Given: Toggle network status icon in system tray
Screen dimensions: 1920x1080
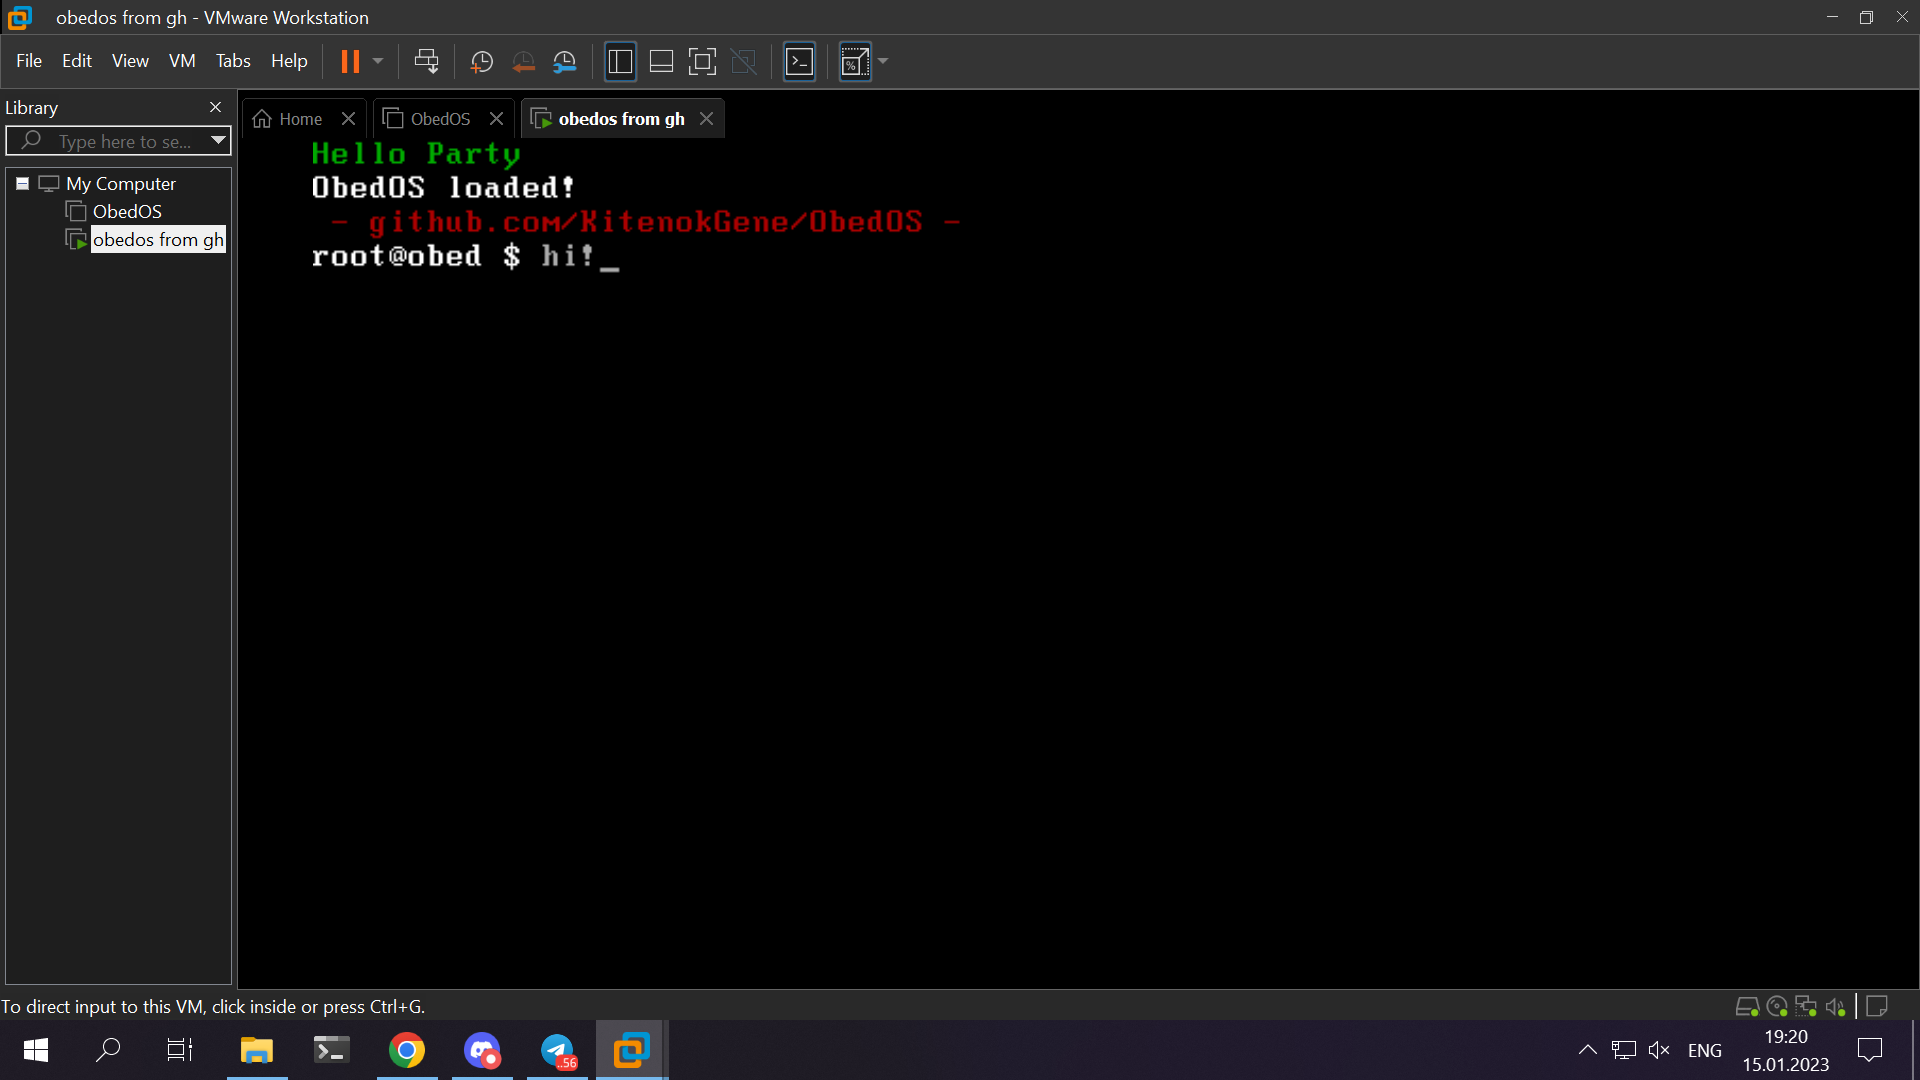Looking at the screenshot, I should (1625, 1051).
